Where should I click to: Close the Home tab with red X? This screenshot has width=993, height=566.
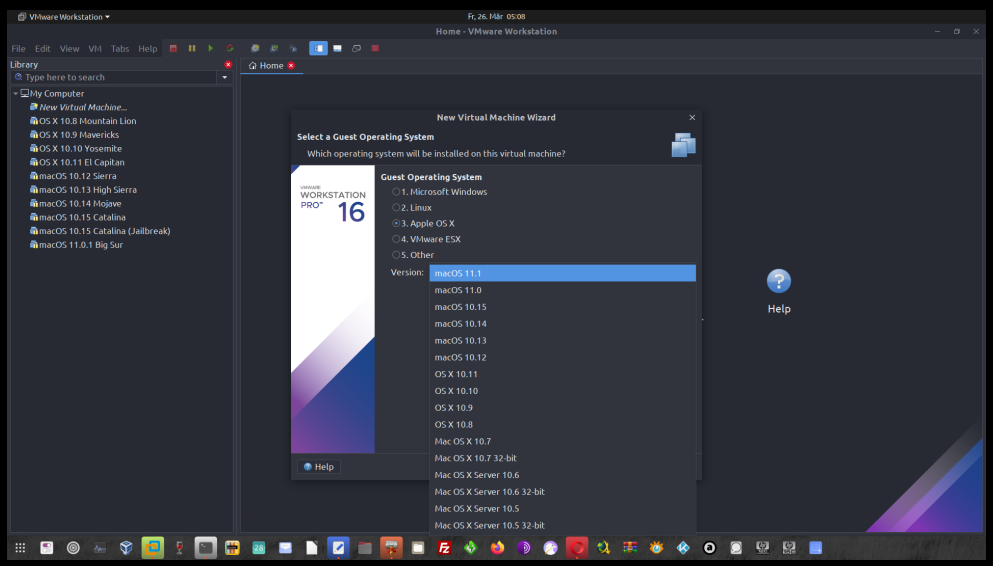click(291, 66)
